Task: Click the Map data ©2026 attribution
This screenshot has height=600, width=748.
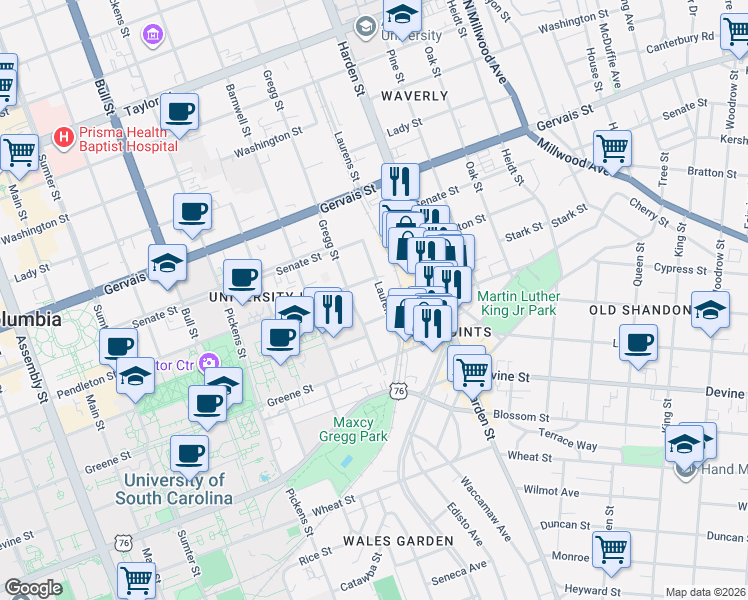Action: point(705,592)
